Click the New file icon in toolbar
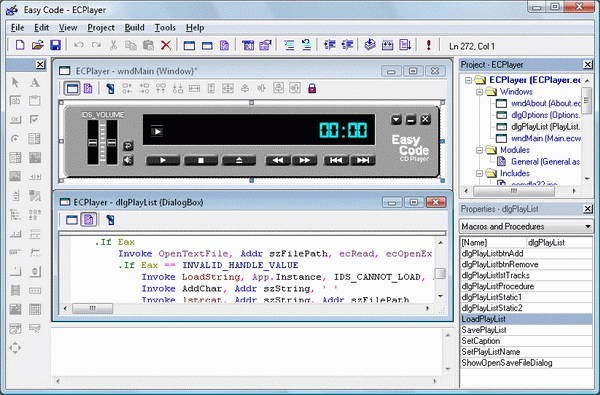Viewport: 600px width, 395px height. [x=20, y=45]
